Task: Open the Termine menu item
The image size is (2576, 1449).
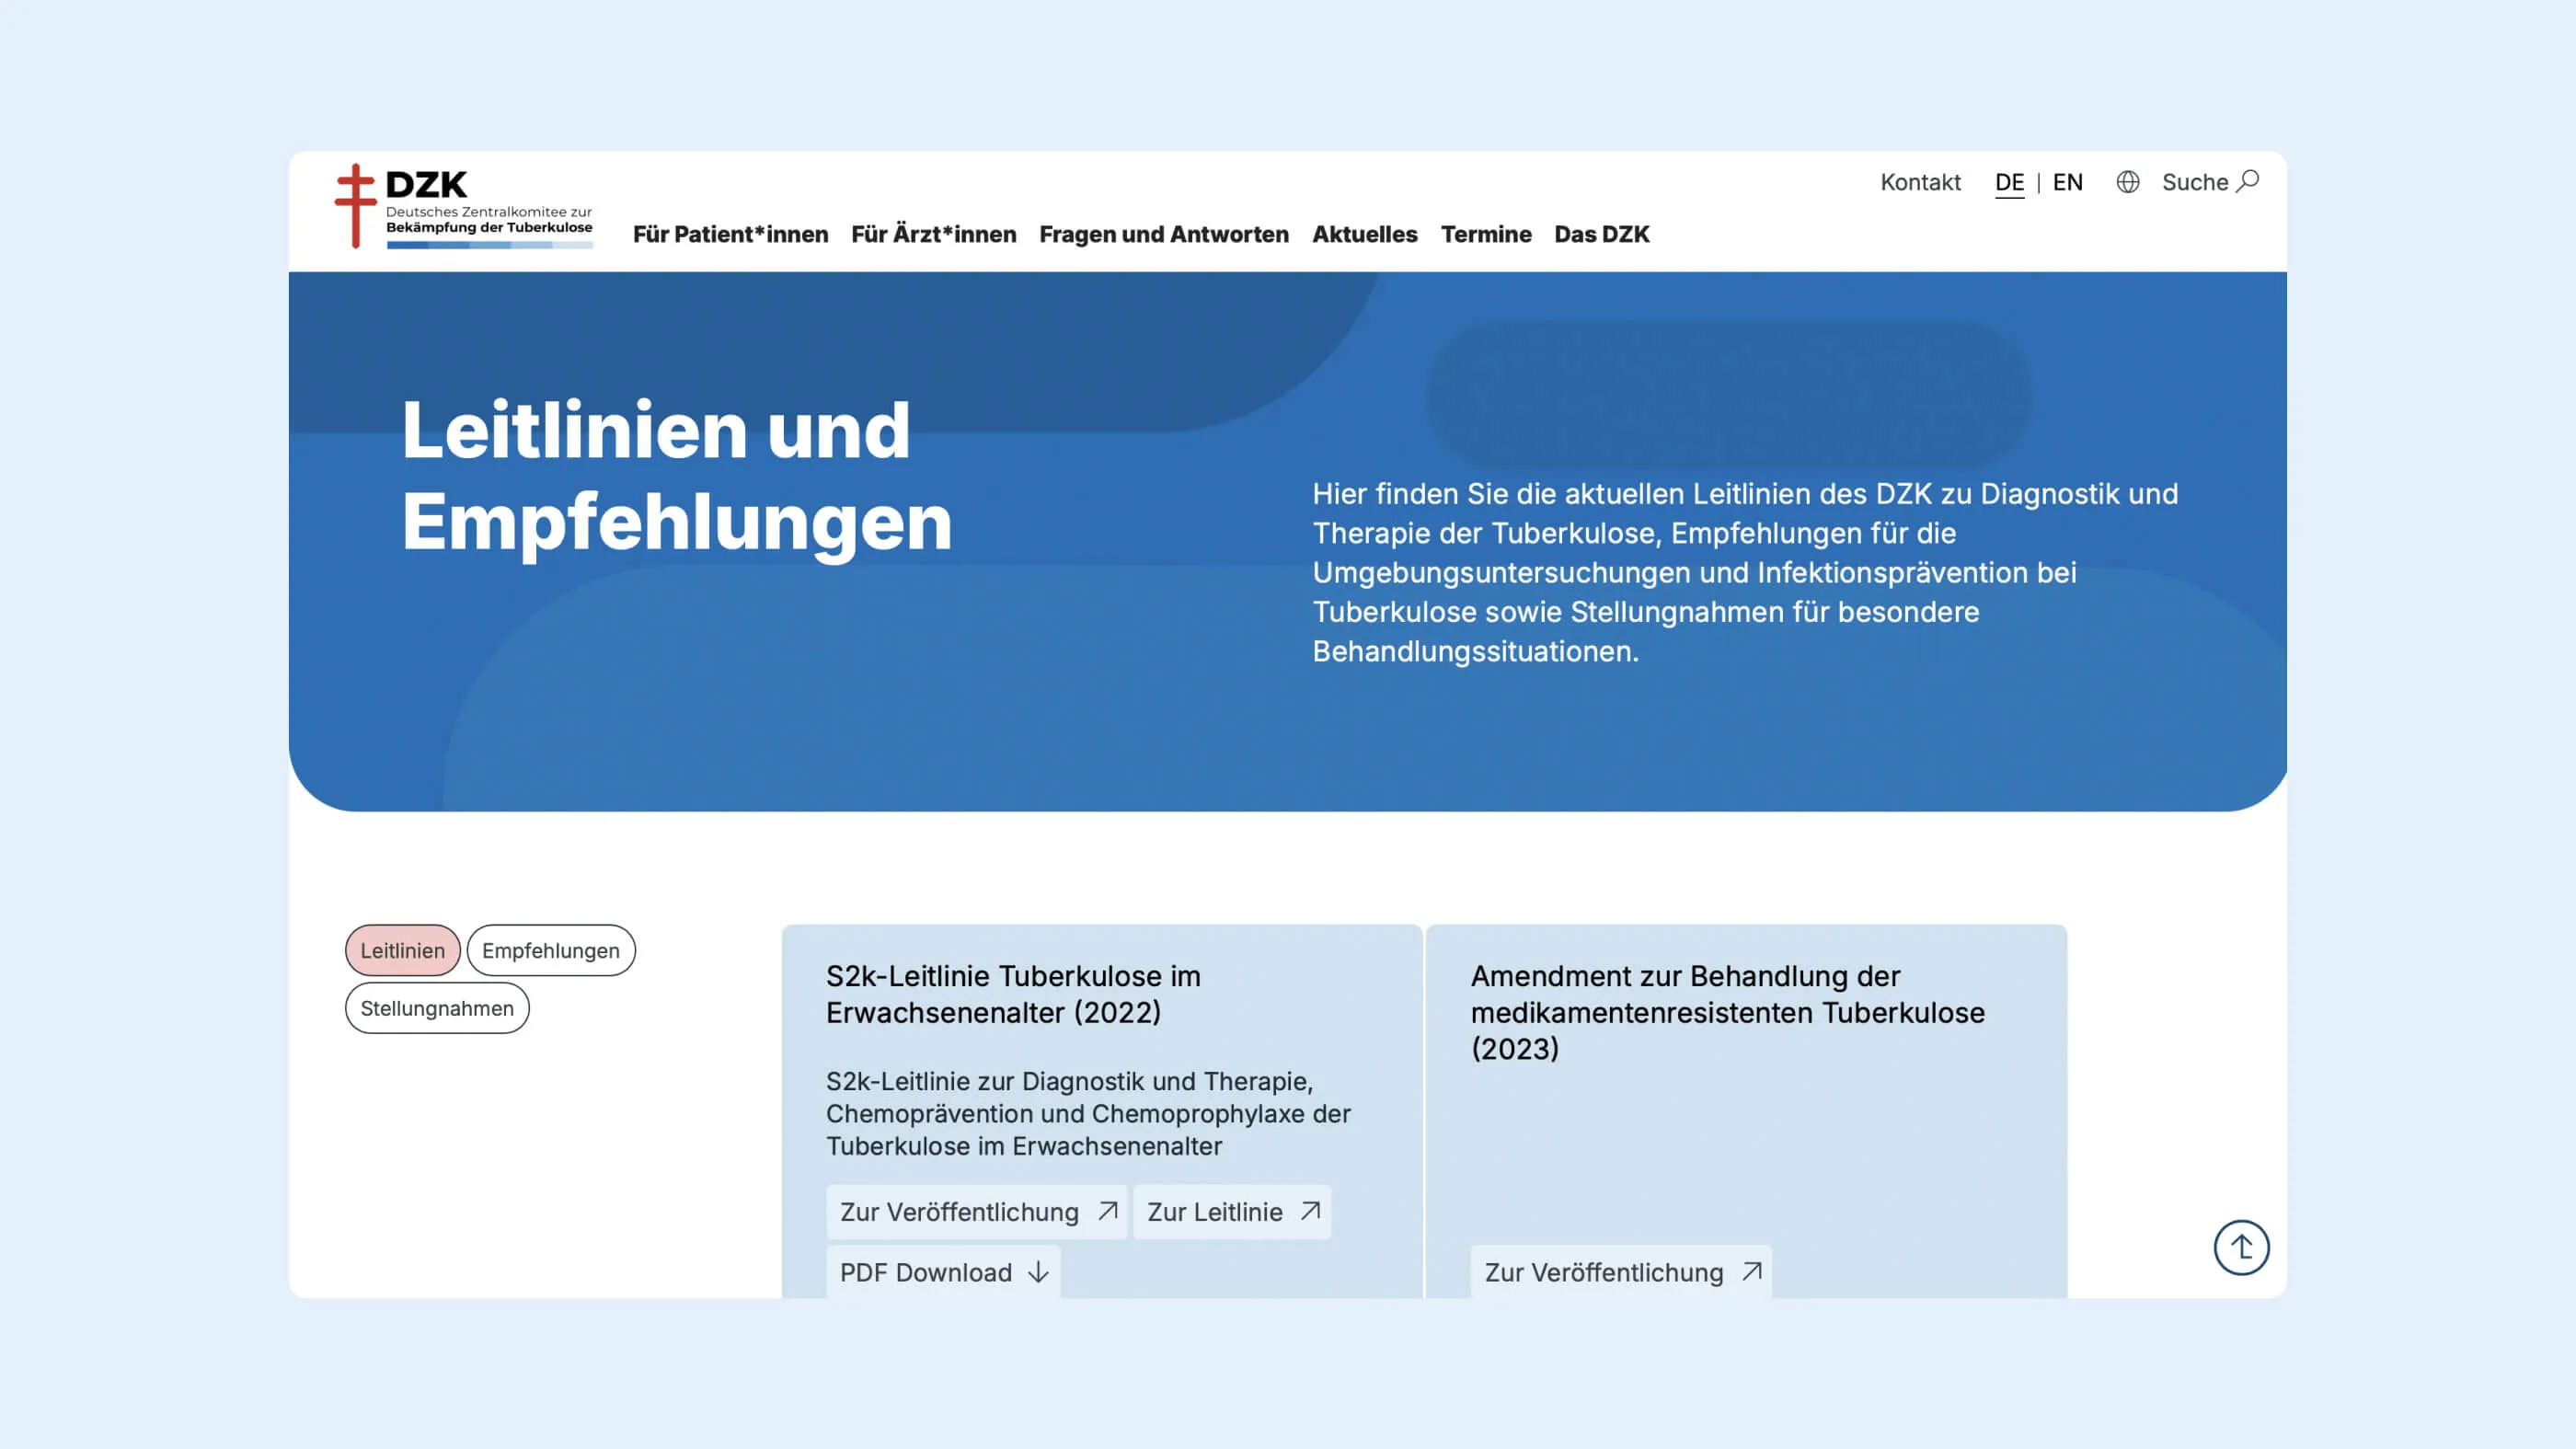Action: pos(1485,234)
